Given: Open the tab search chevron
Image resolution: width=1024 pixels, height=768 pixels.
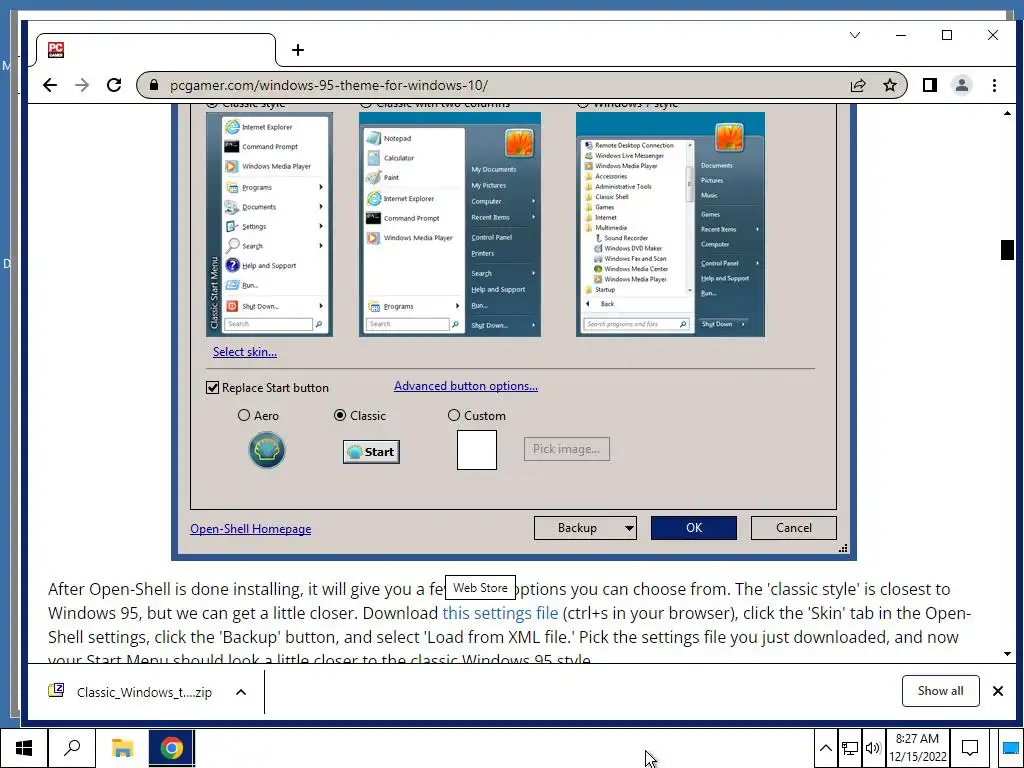Looking at the screenshot, I should (855, 35).
